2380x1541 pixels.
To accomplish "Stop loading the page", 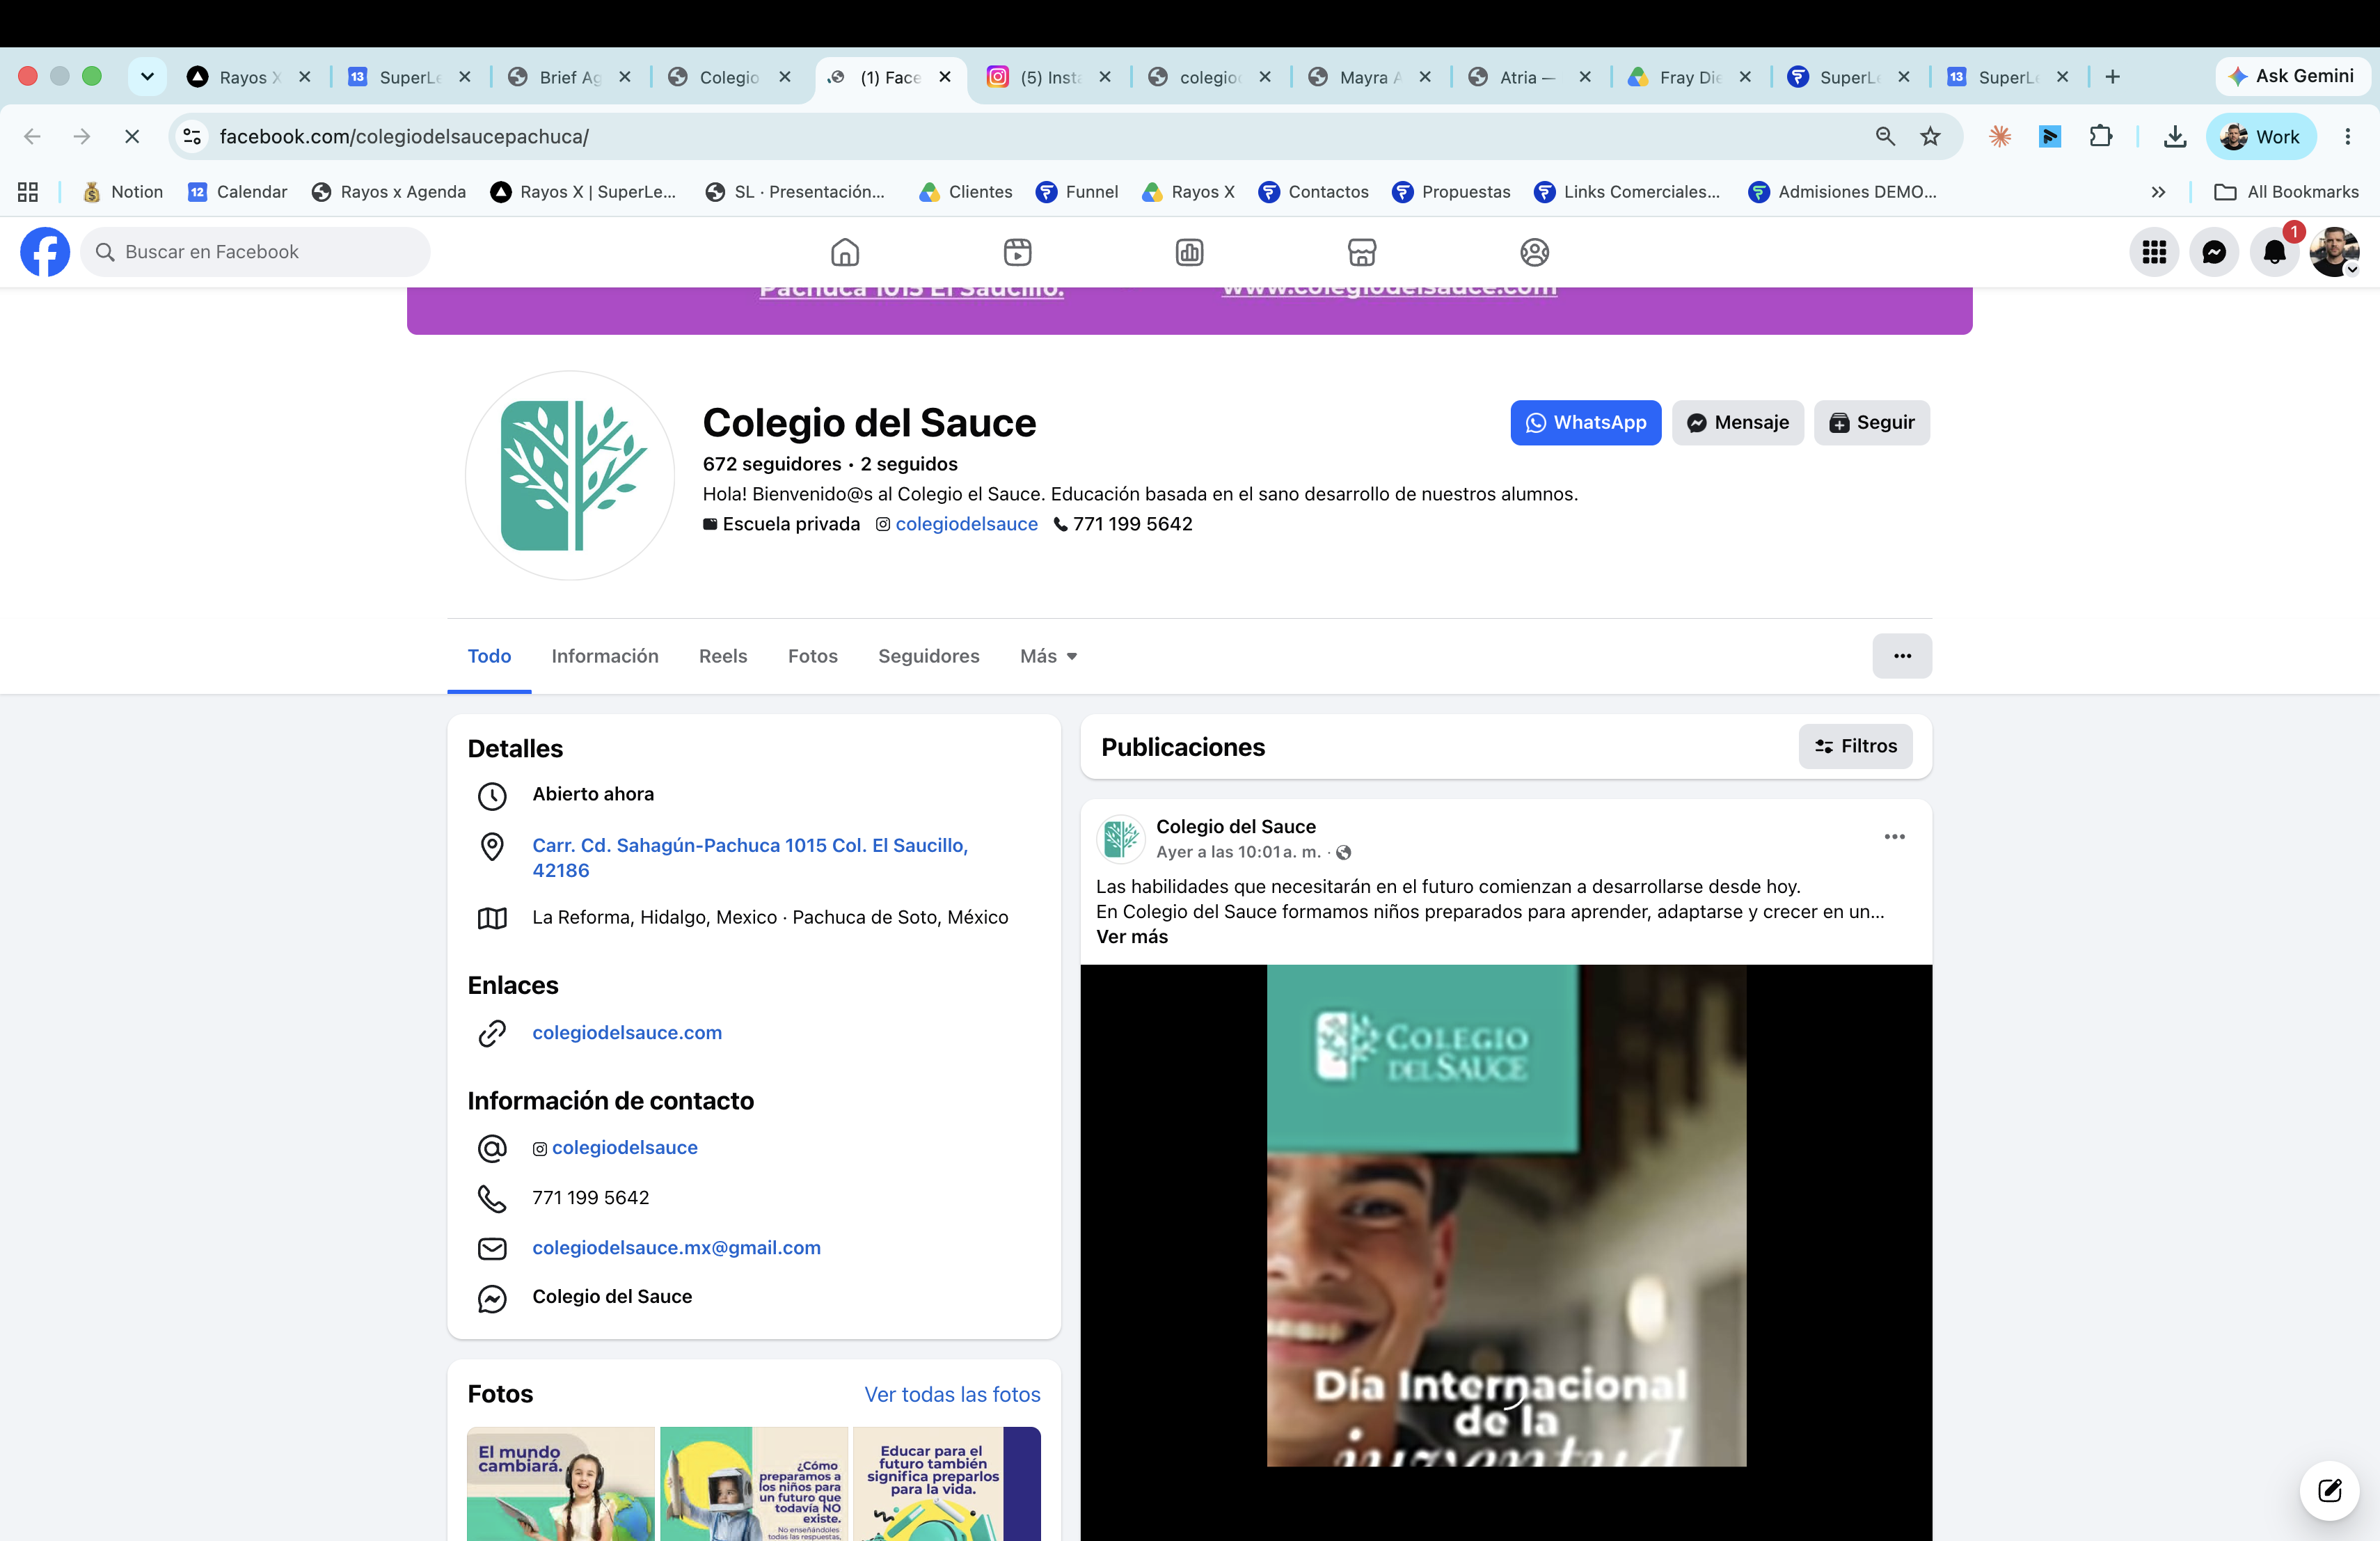I will (x=131, y=136).
